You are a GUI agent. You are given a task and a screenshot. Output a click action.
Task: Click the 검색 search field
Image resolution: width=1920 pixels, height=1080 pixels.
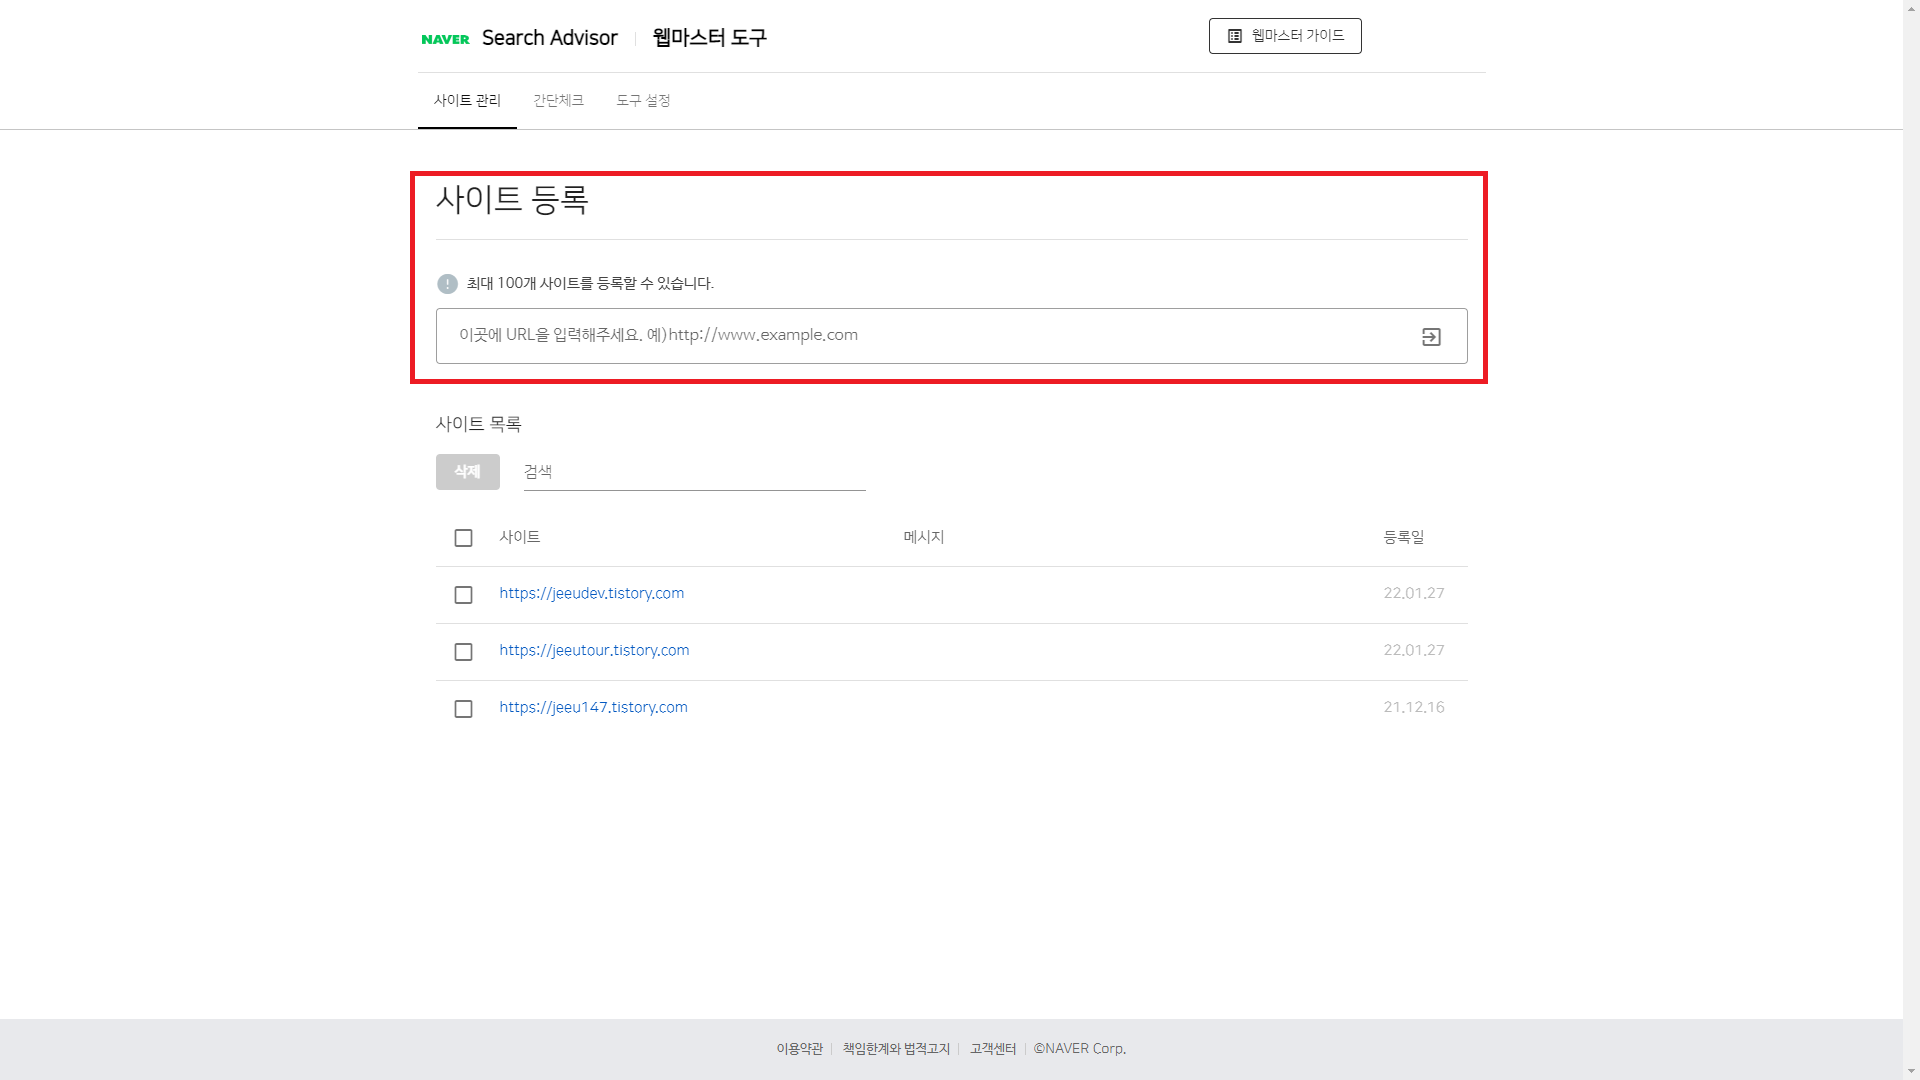click(694, 472)
